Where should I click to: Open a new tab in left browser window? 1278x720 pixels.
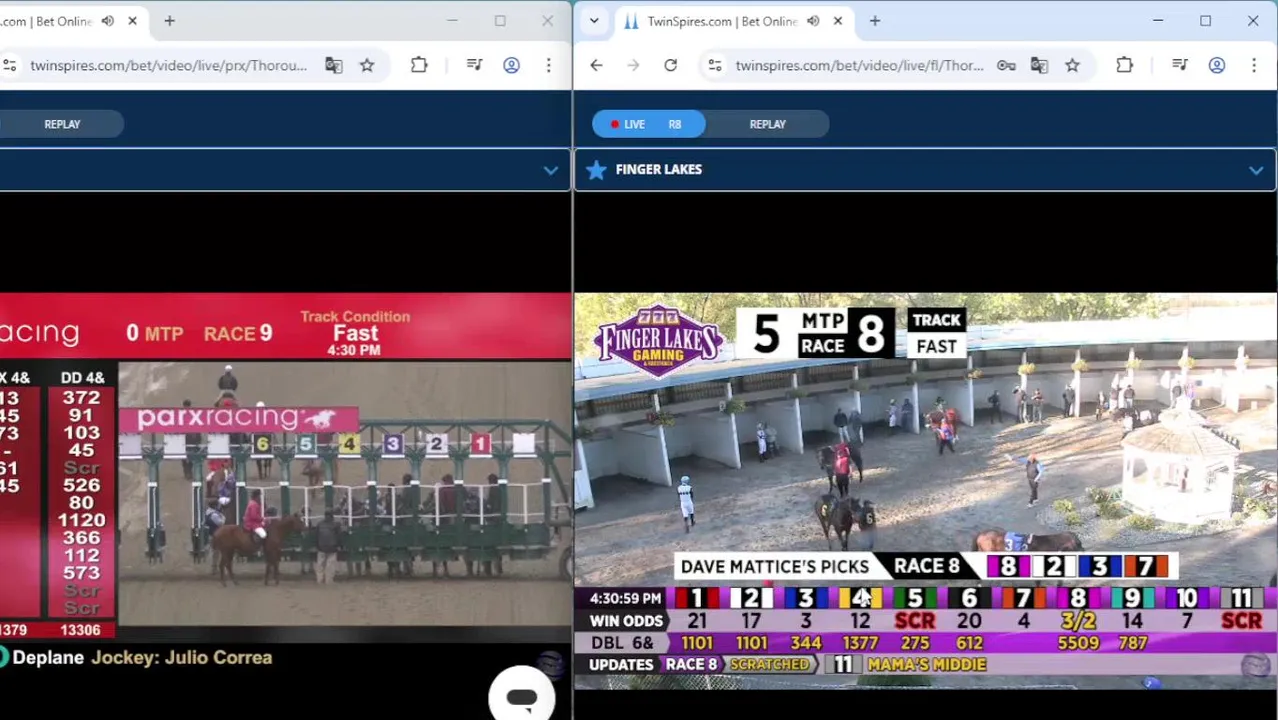(x=169, y=21)
